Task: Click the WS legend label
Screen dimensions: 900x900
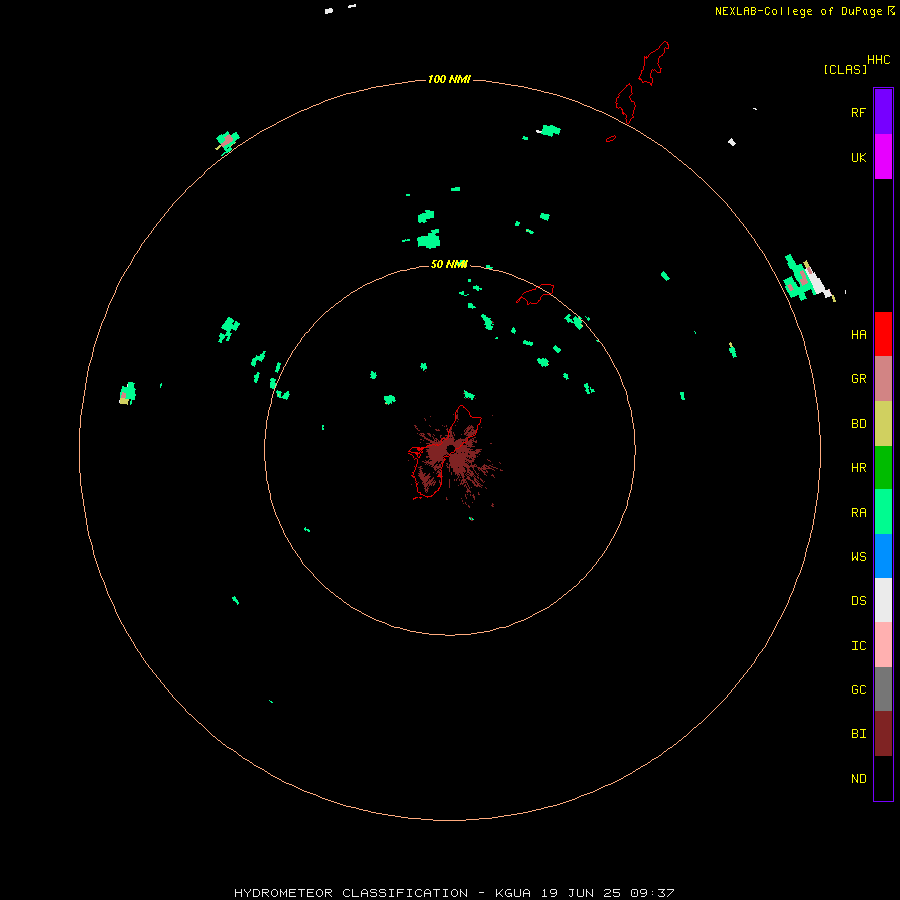Action: pos(858,556)
